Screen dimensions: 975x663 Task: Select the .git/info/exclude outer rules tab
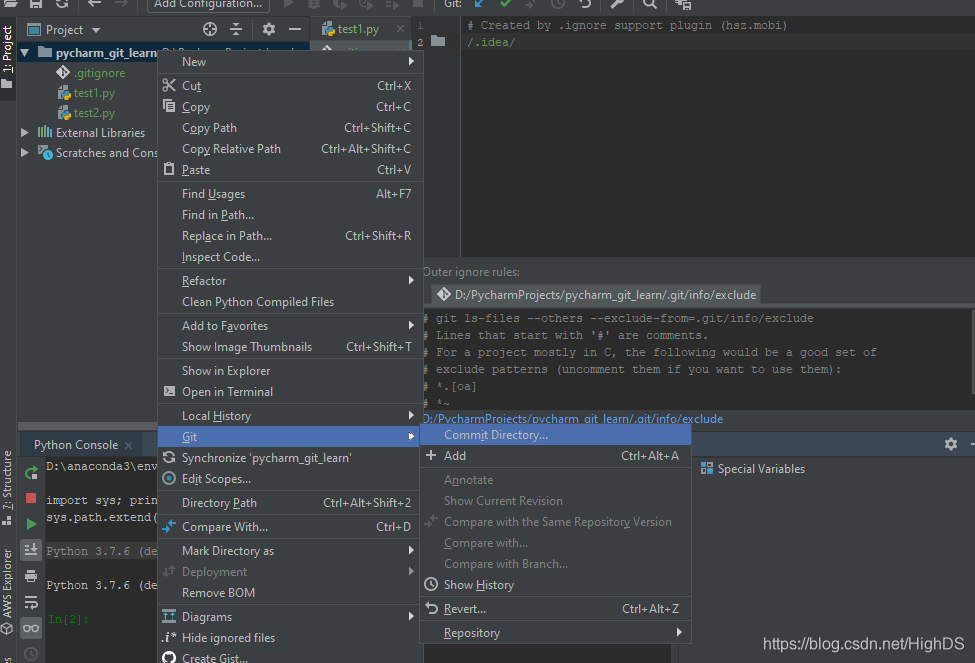[x=596, y=295]
